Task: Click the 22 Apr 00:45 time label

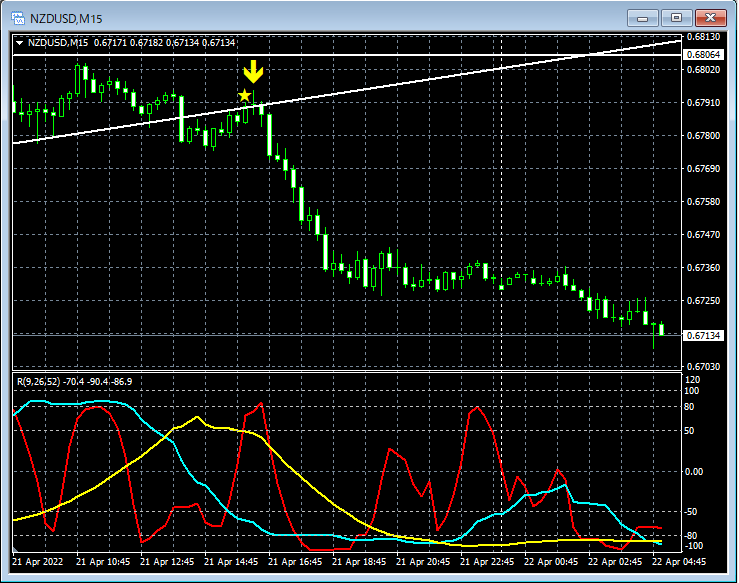Action: (x=551, y=562)
